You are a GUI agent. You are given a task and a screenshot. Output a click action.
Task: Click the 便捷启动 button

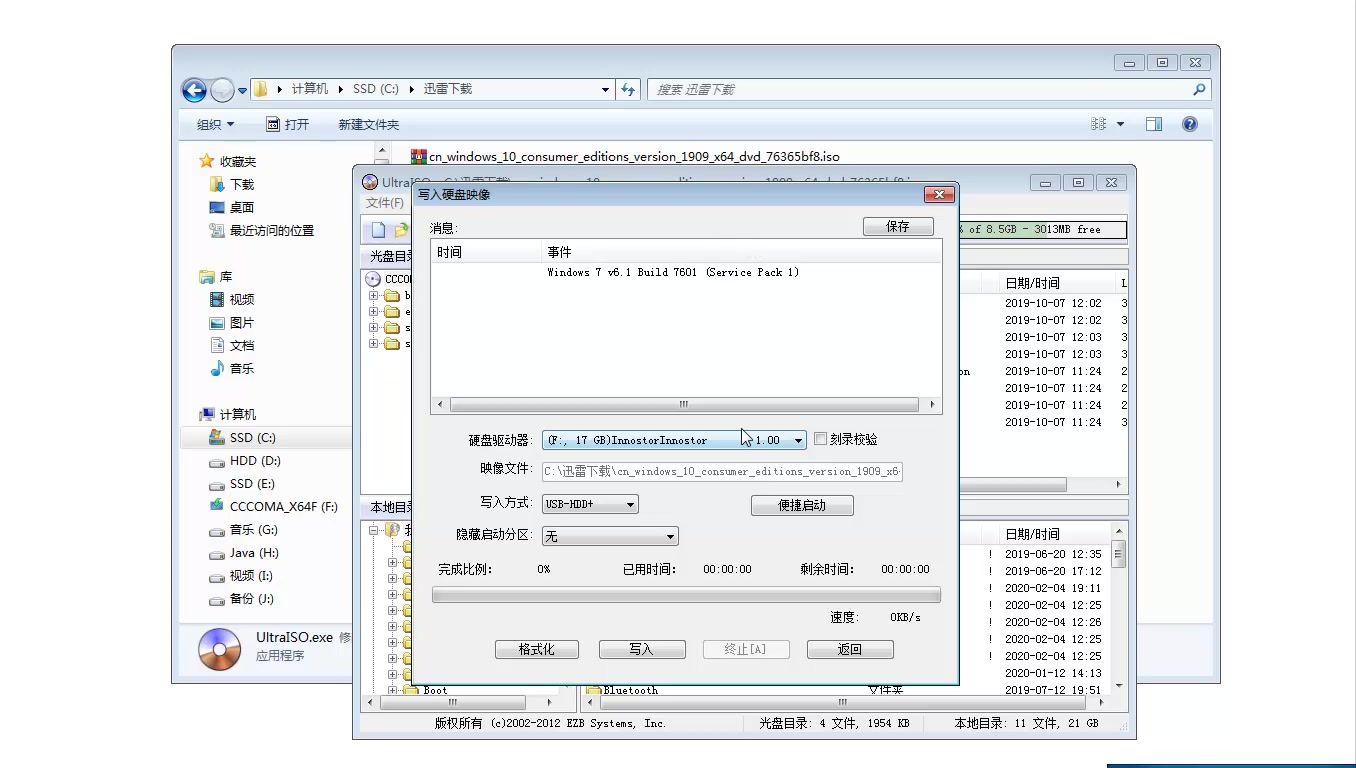802,506
